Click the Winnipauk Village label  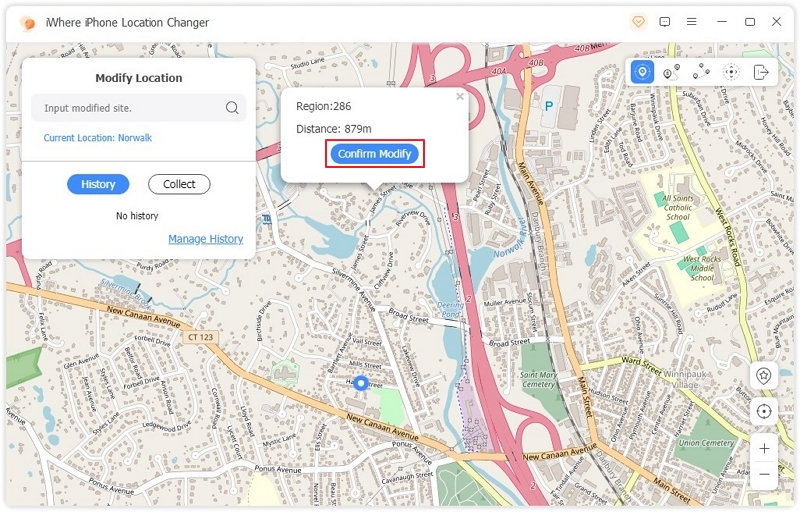(x=685, y=379)
